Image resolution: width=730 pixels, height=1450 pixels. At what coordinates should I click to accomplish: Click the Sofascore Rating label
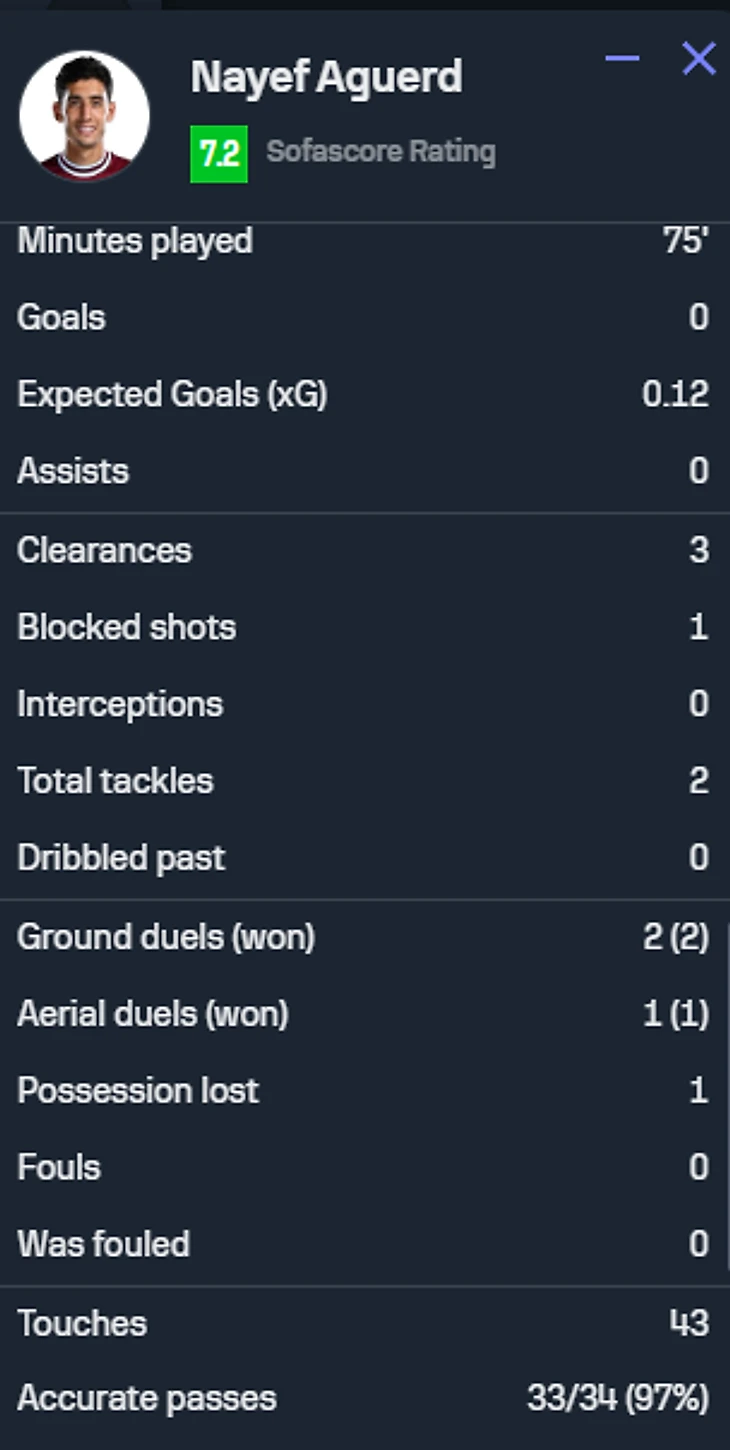tap(381, 152)
